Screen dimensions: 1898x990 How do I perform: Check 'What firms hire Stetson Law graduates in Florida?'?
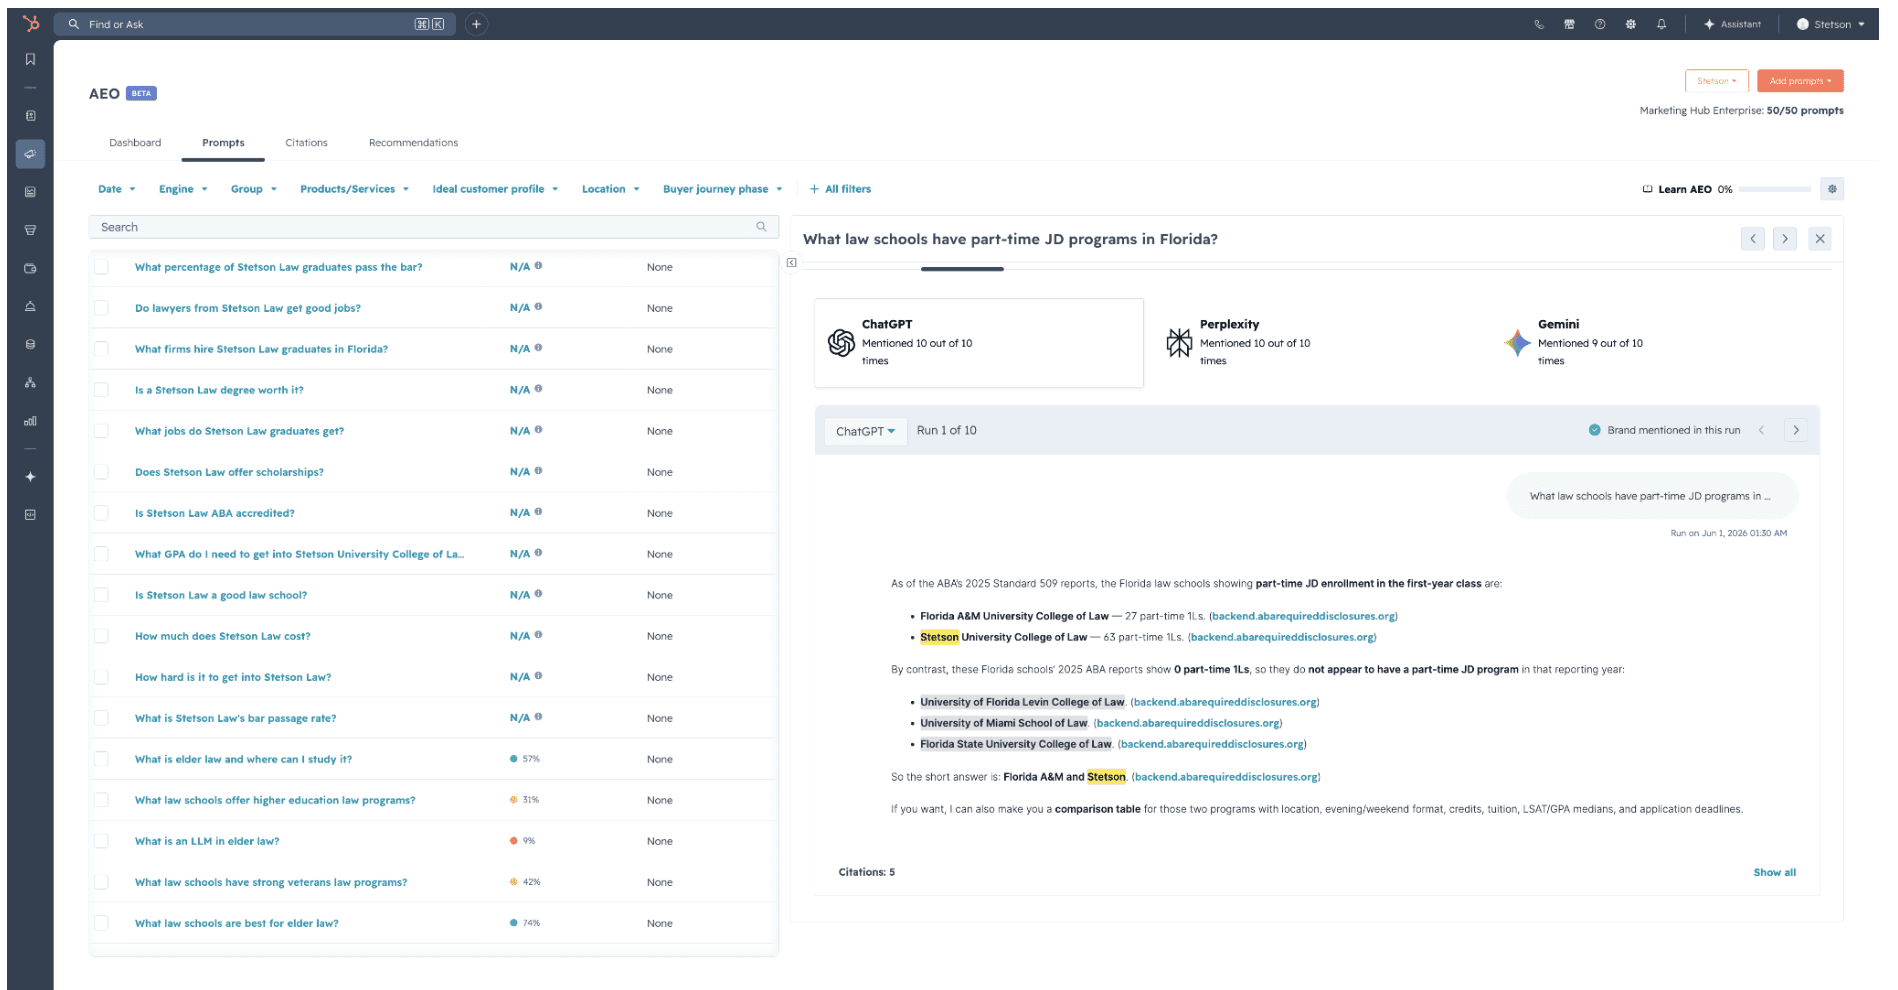click(101, 349)
